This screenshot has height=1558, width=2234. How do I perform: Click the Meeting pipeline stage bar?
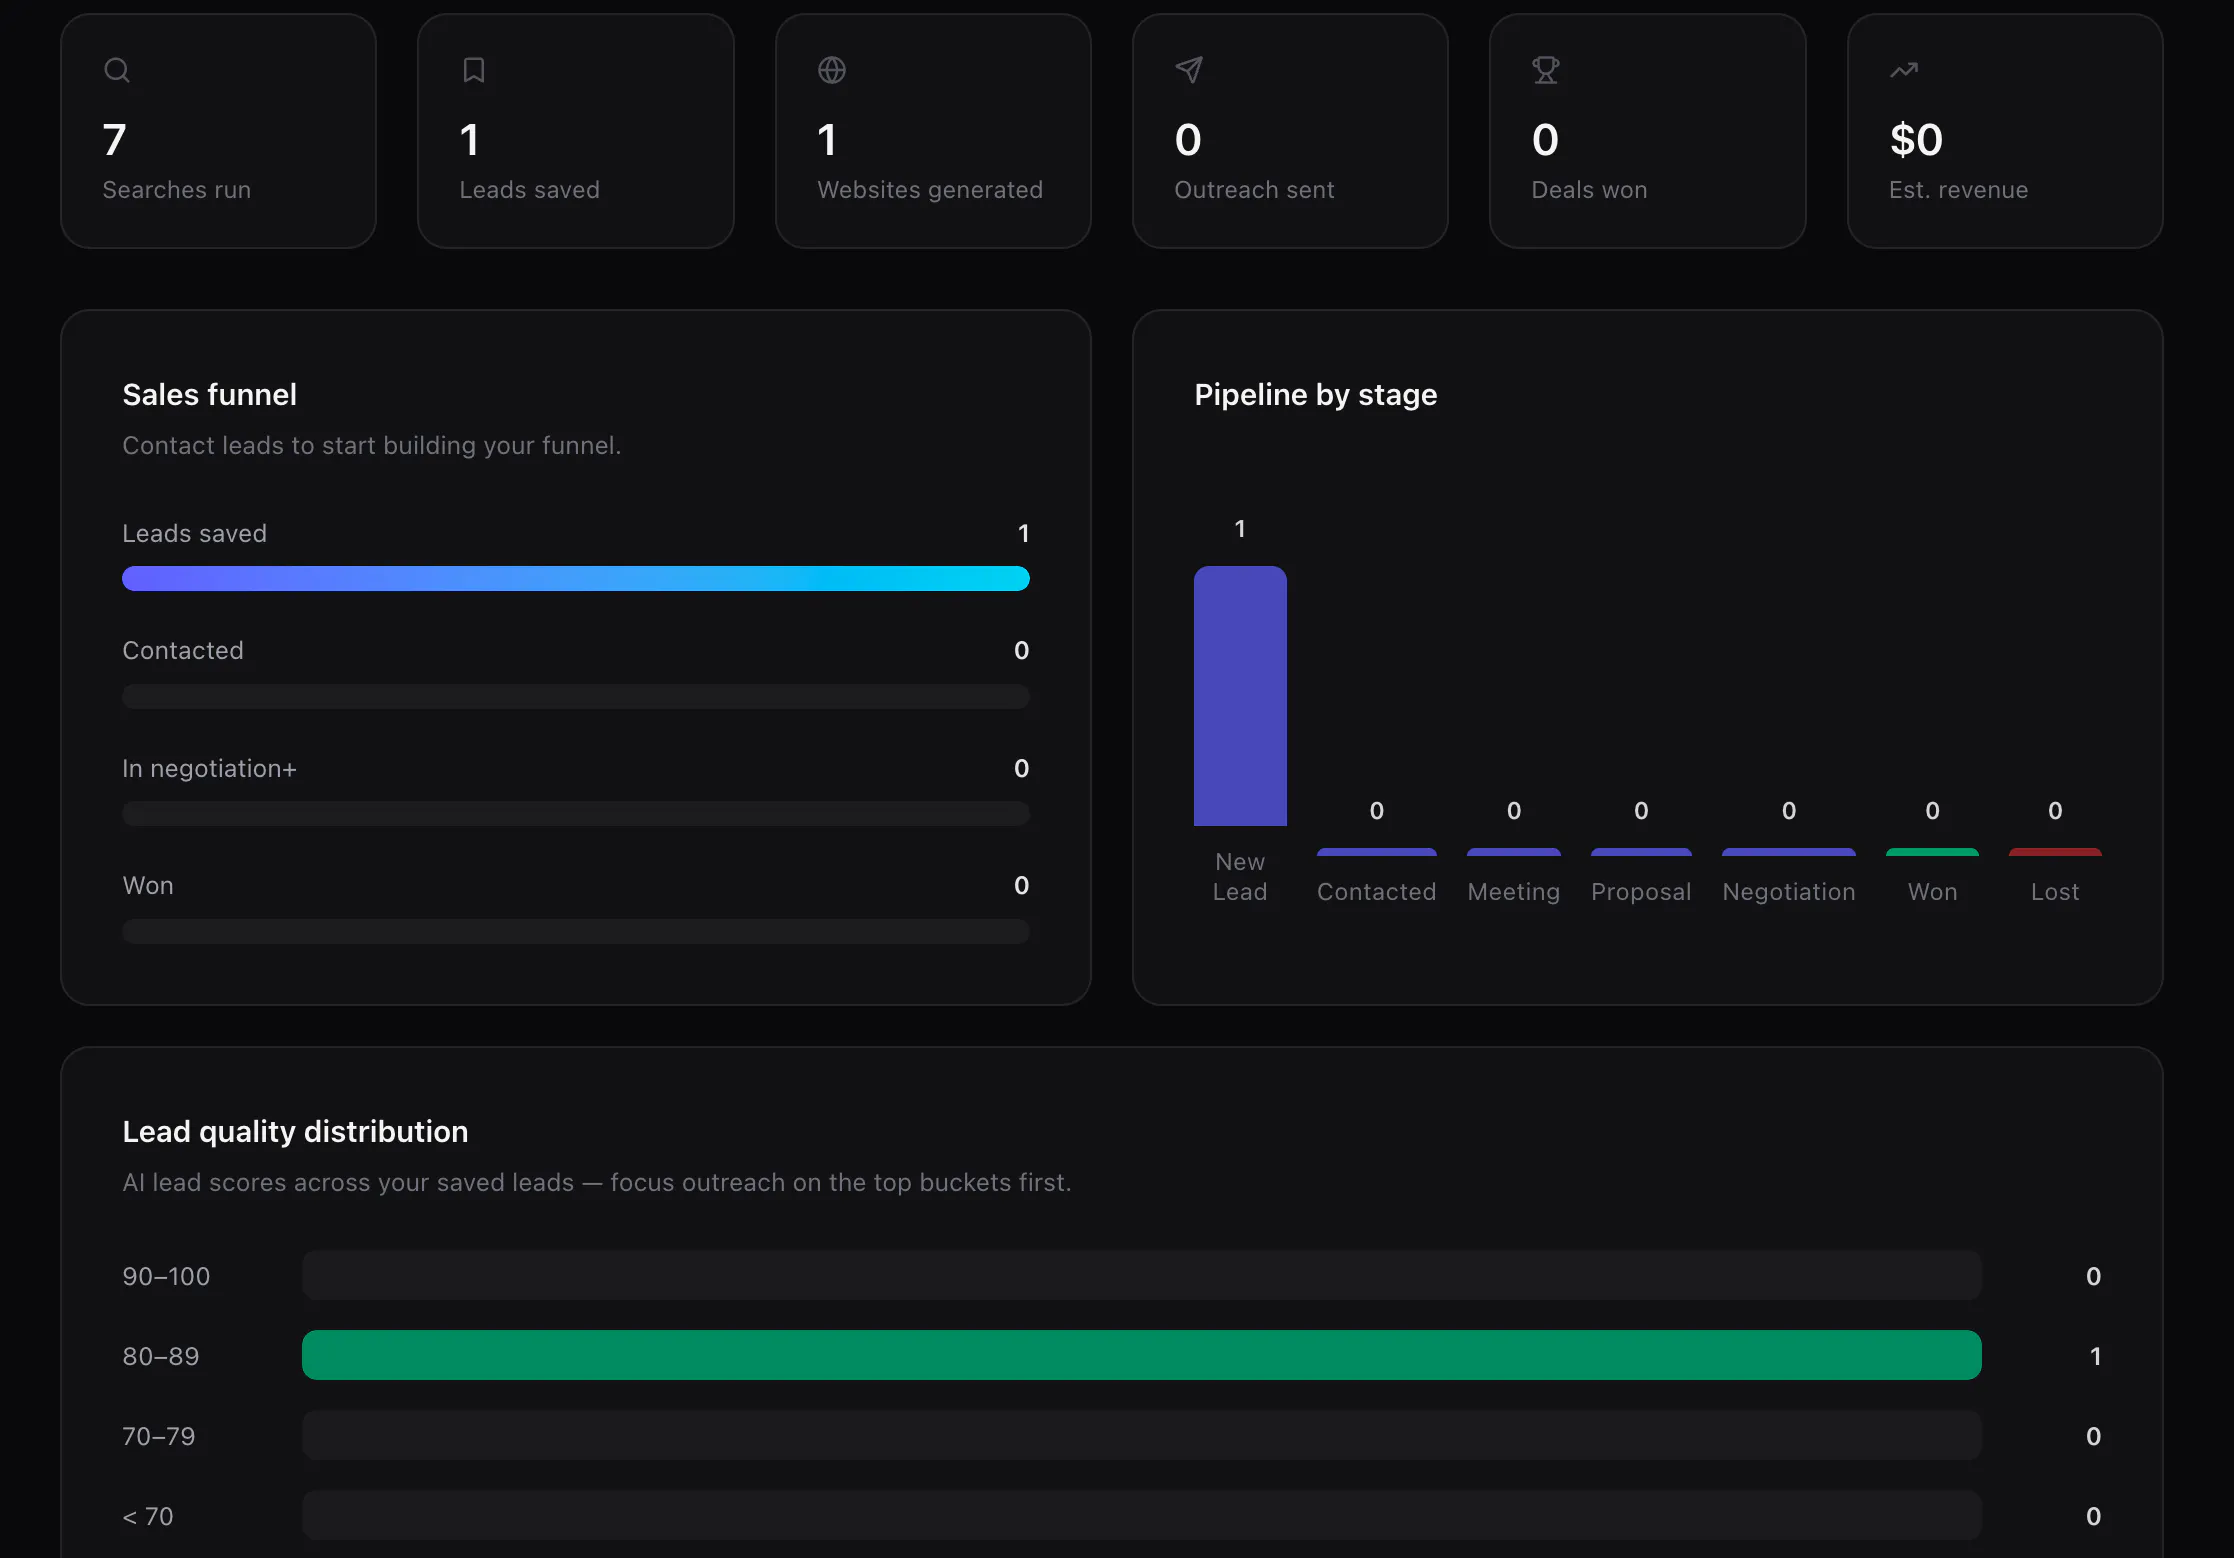point(1514,852)
